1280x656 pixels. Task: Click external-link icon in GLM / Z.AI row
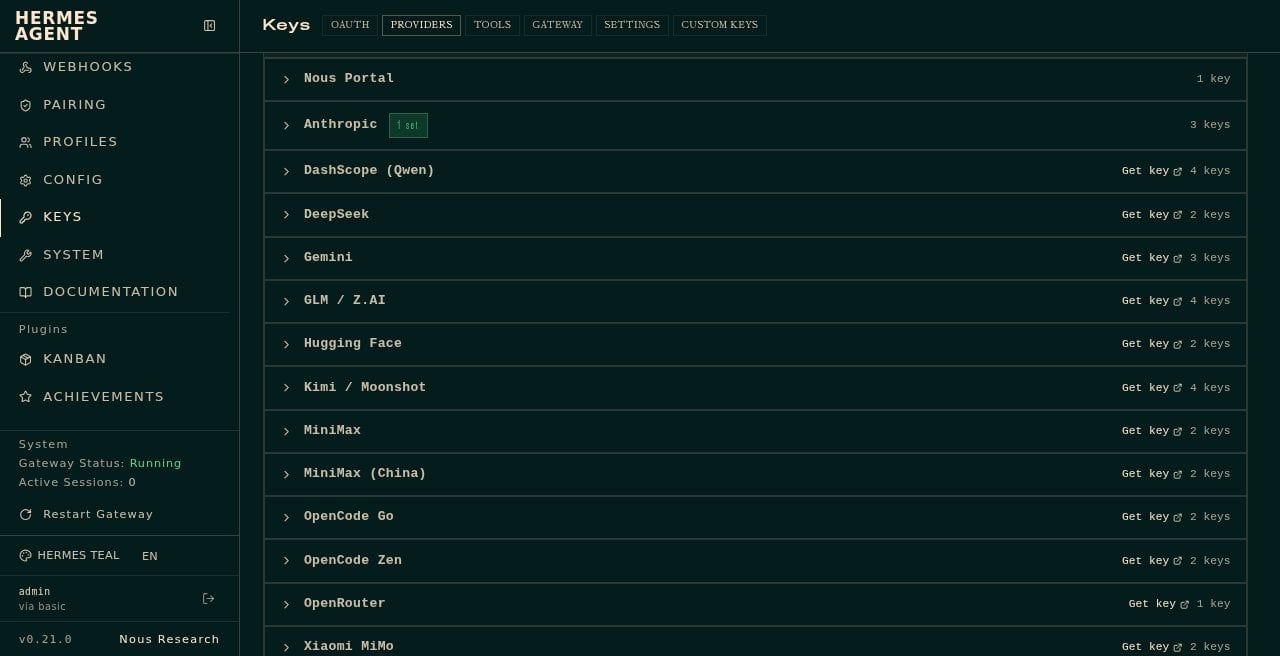pos(1177,301)
